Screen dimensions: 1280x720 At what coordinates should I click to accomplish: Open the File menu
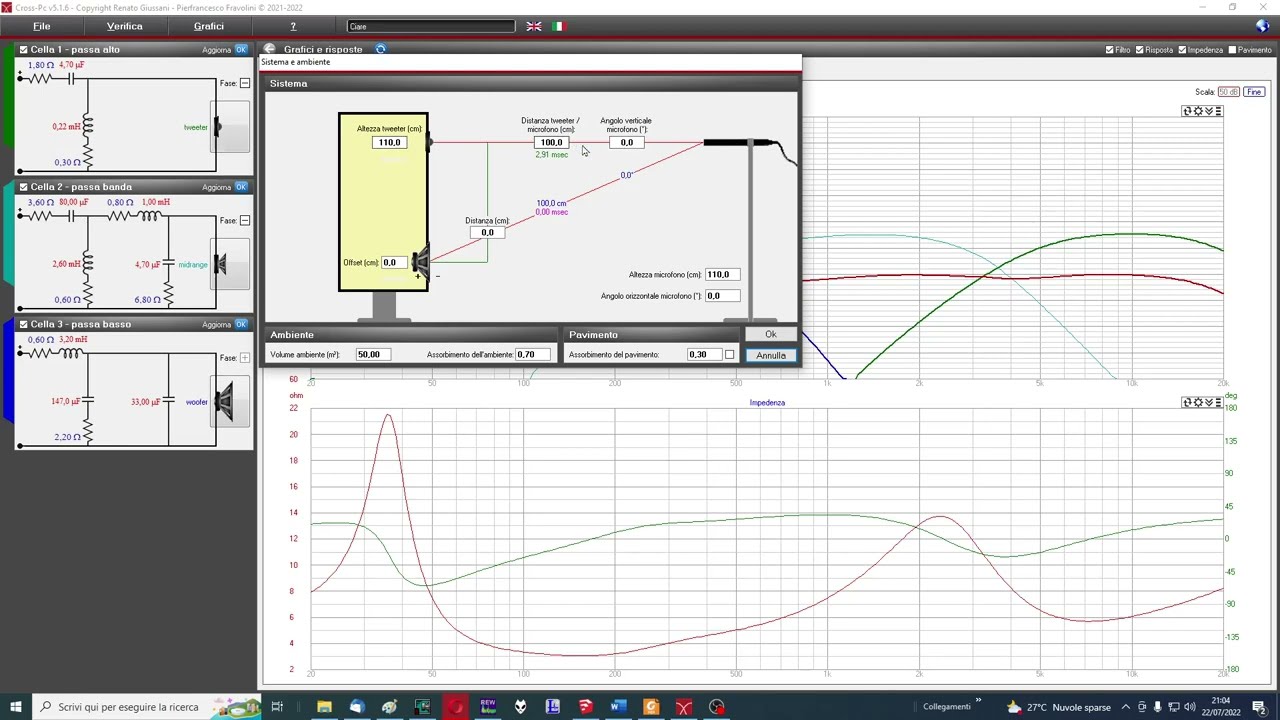pos(42,26)
